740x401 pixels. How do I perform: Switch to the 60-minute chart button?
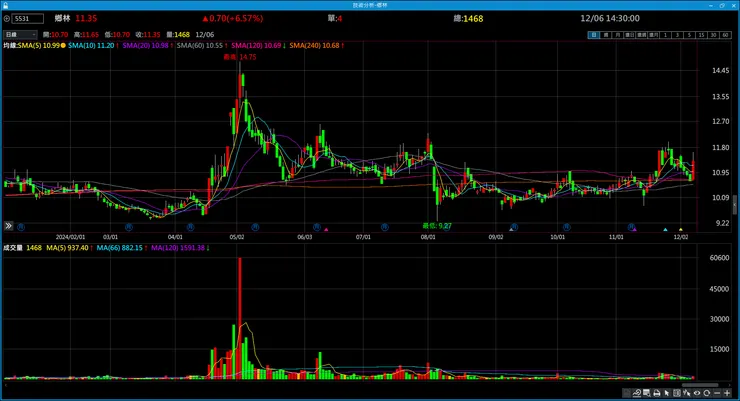(725, 35)
